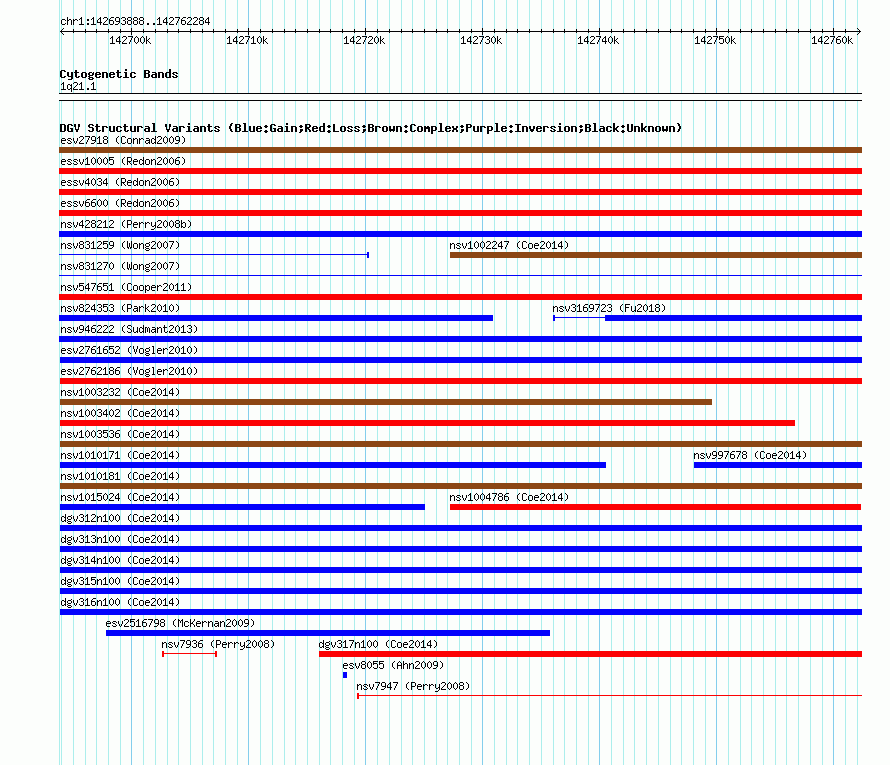
Task: Click the thin blue nsv831259 line
Action: coord(214,255)
